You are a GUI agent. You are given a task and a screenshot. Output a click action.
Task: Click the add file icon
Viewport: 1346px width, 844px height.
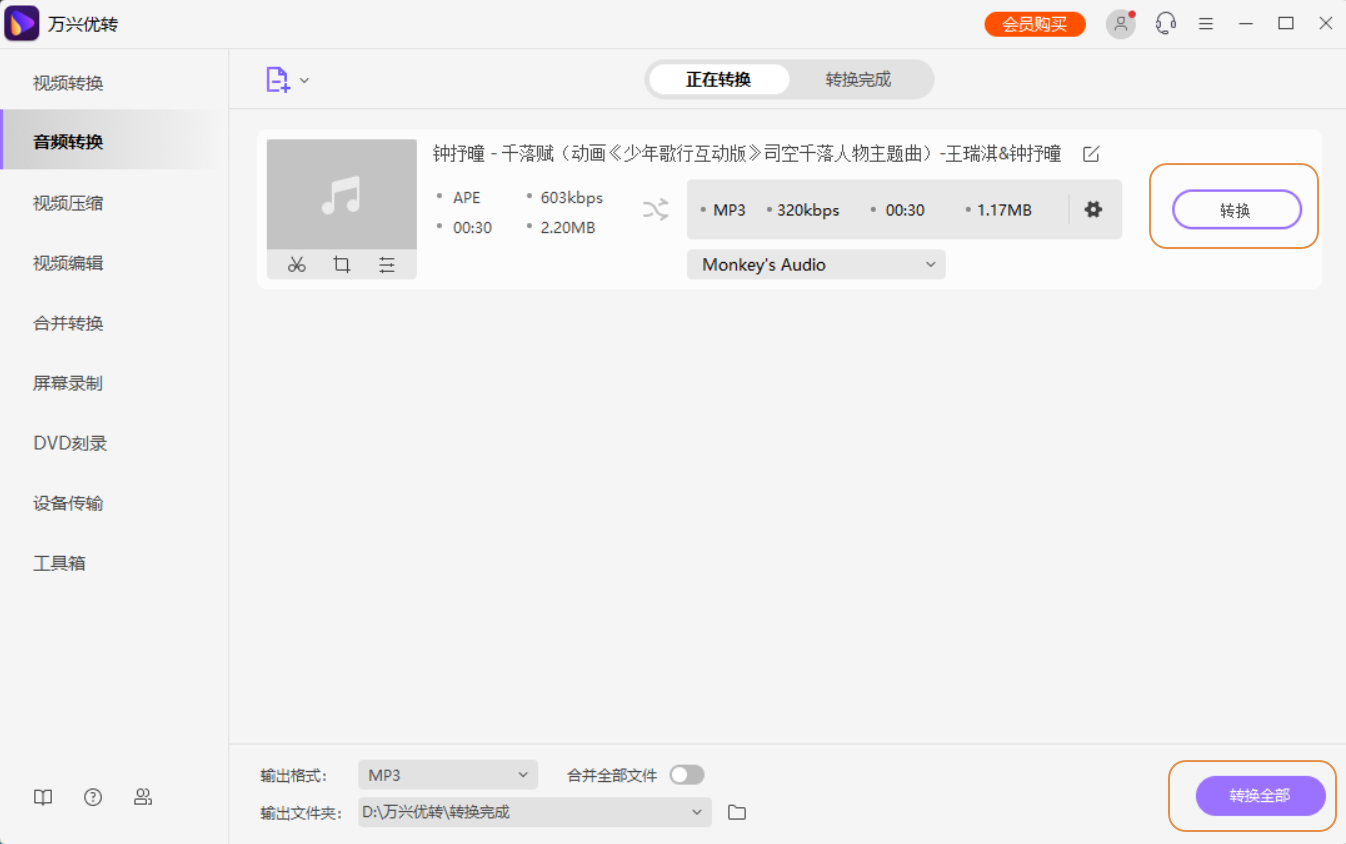coord(277,80)
